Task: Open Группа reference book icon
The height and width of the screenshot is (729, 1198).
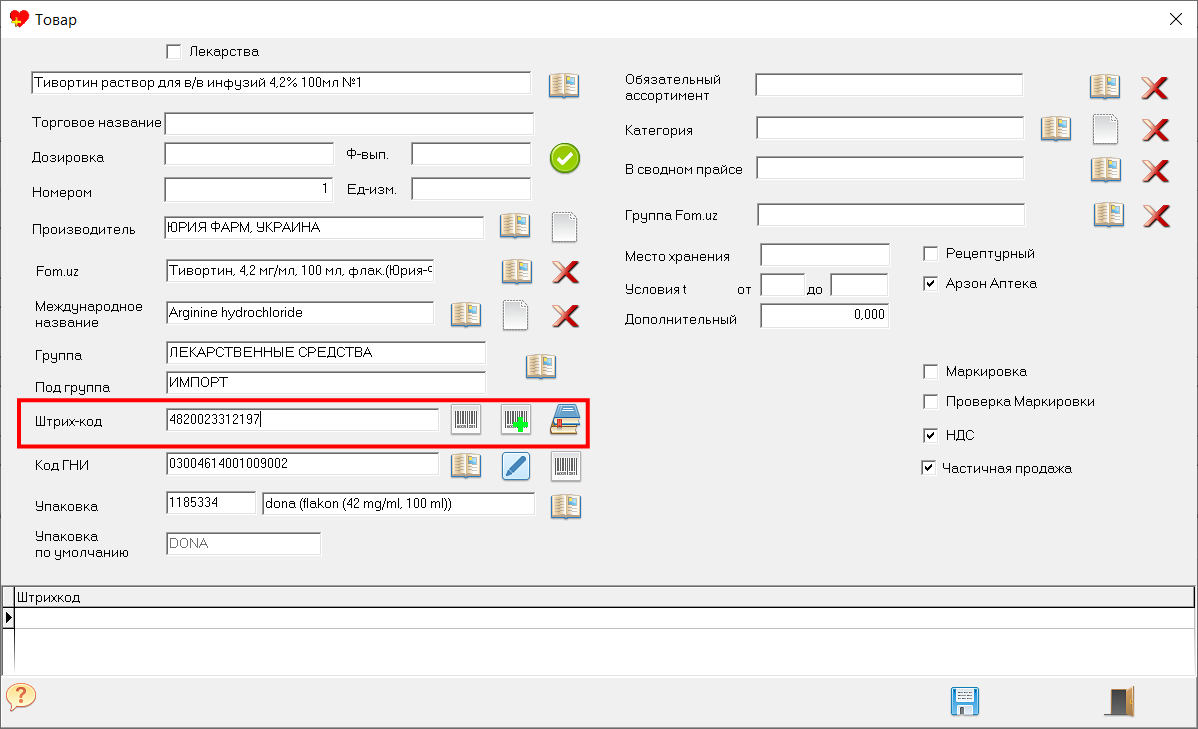Action: click(x=541, y=366)
